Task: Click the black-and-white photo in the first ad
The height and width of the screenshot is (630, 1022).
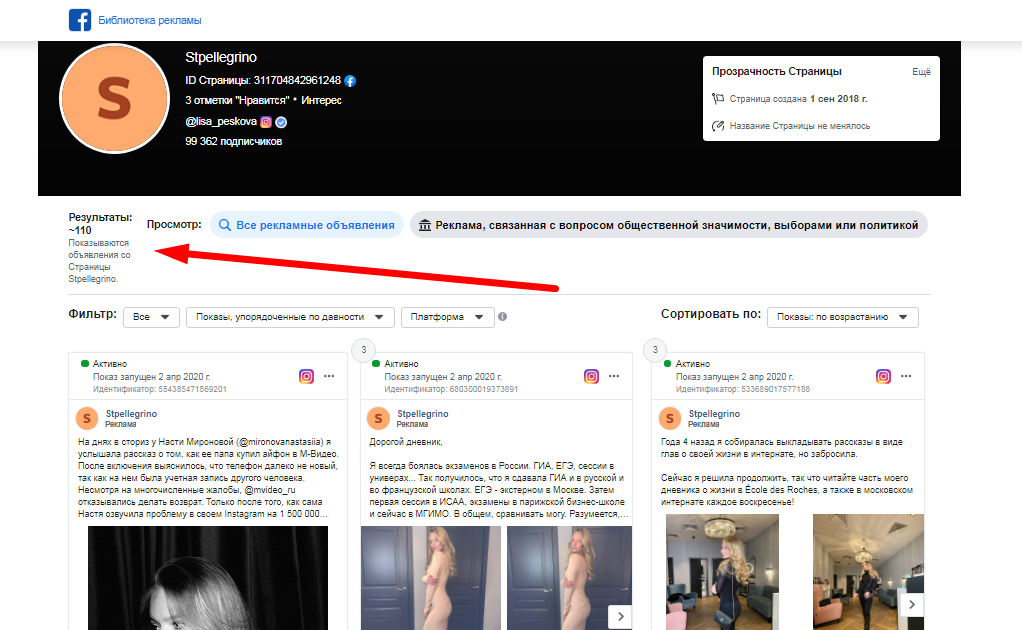Action: tap(208, 578)
